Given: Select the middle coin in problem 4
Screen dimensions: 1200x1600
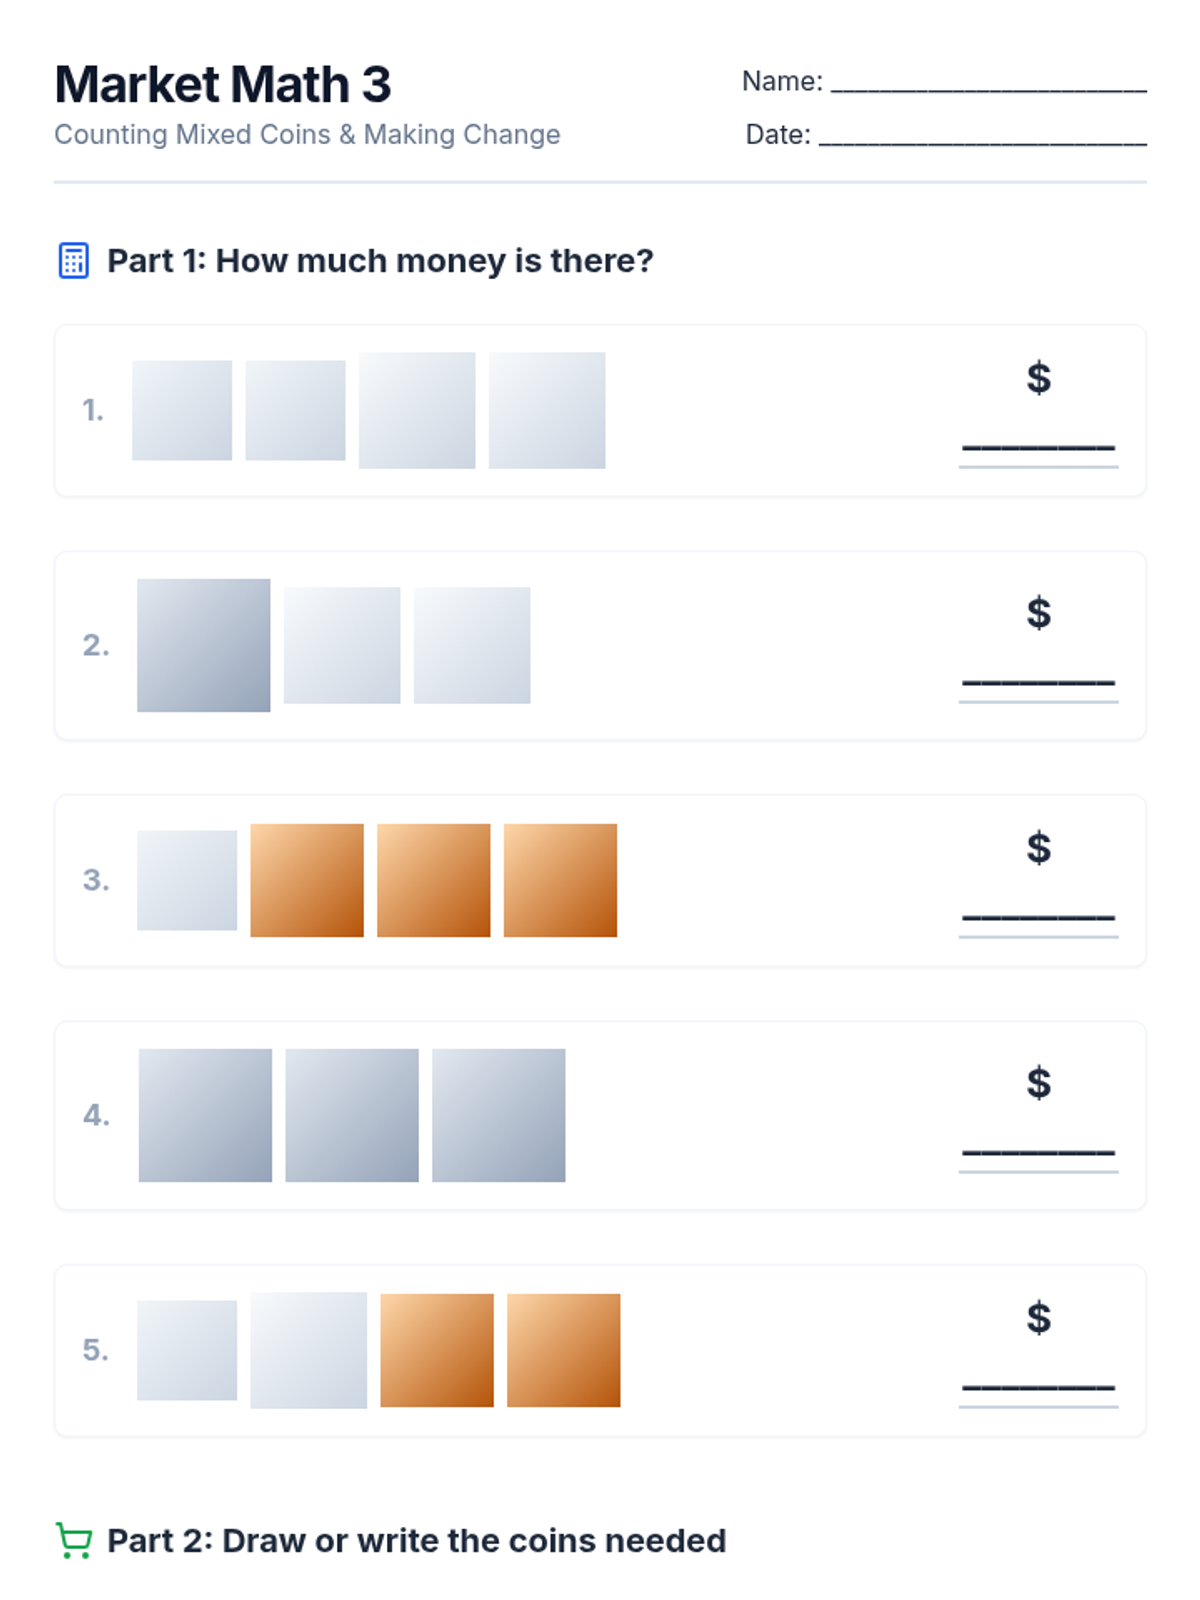Looking at the screenshot, I should point(352,1115).
